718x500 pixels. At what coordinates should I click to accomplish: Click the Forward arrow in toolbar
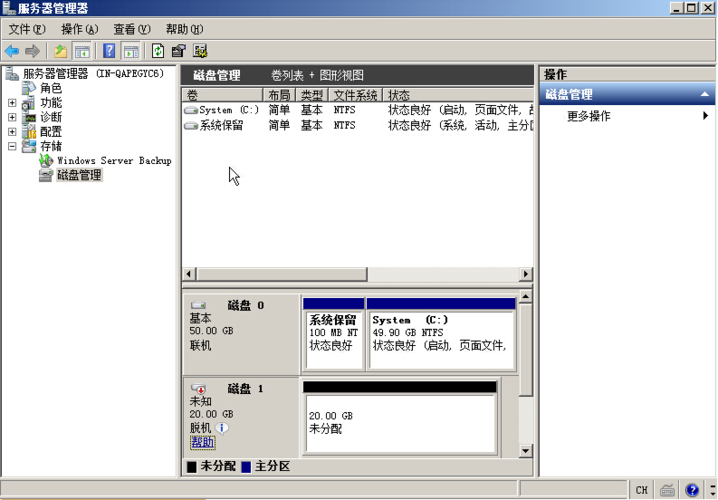(32, 51)
